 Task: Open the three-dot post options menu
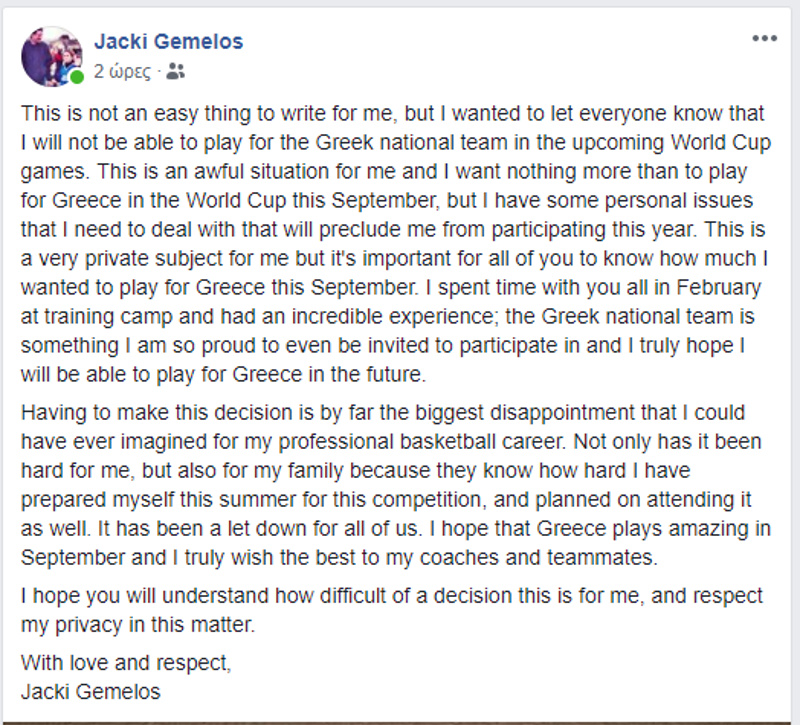point(764,39)
